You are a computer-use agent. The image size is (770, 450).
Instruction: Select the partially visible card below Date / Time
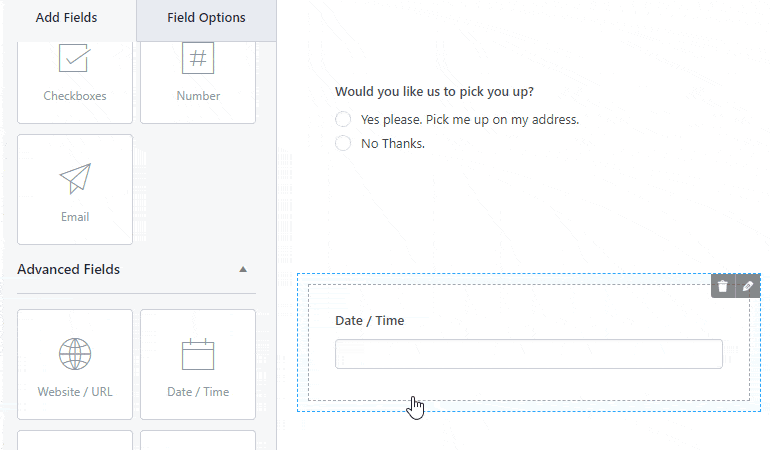pyautogui.click(x=198, y=440)
